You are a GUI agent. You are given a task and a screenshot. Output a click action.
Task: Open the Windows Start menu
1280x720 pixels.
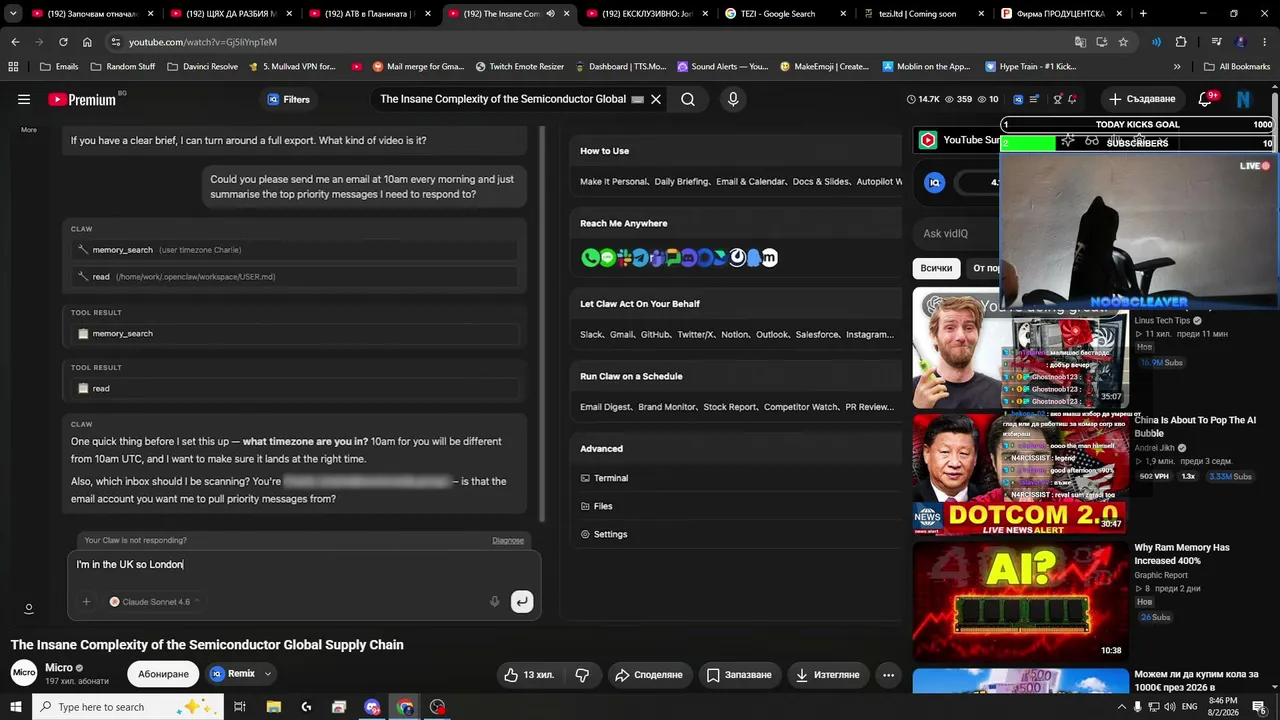pos(16,707)
